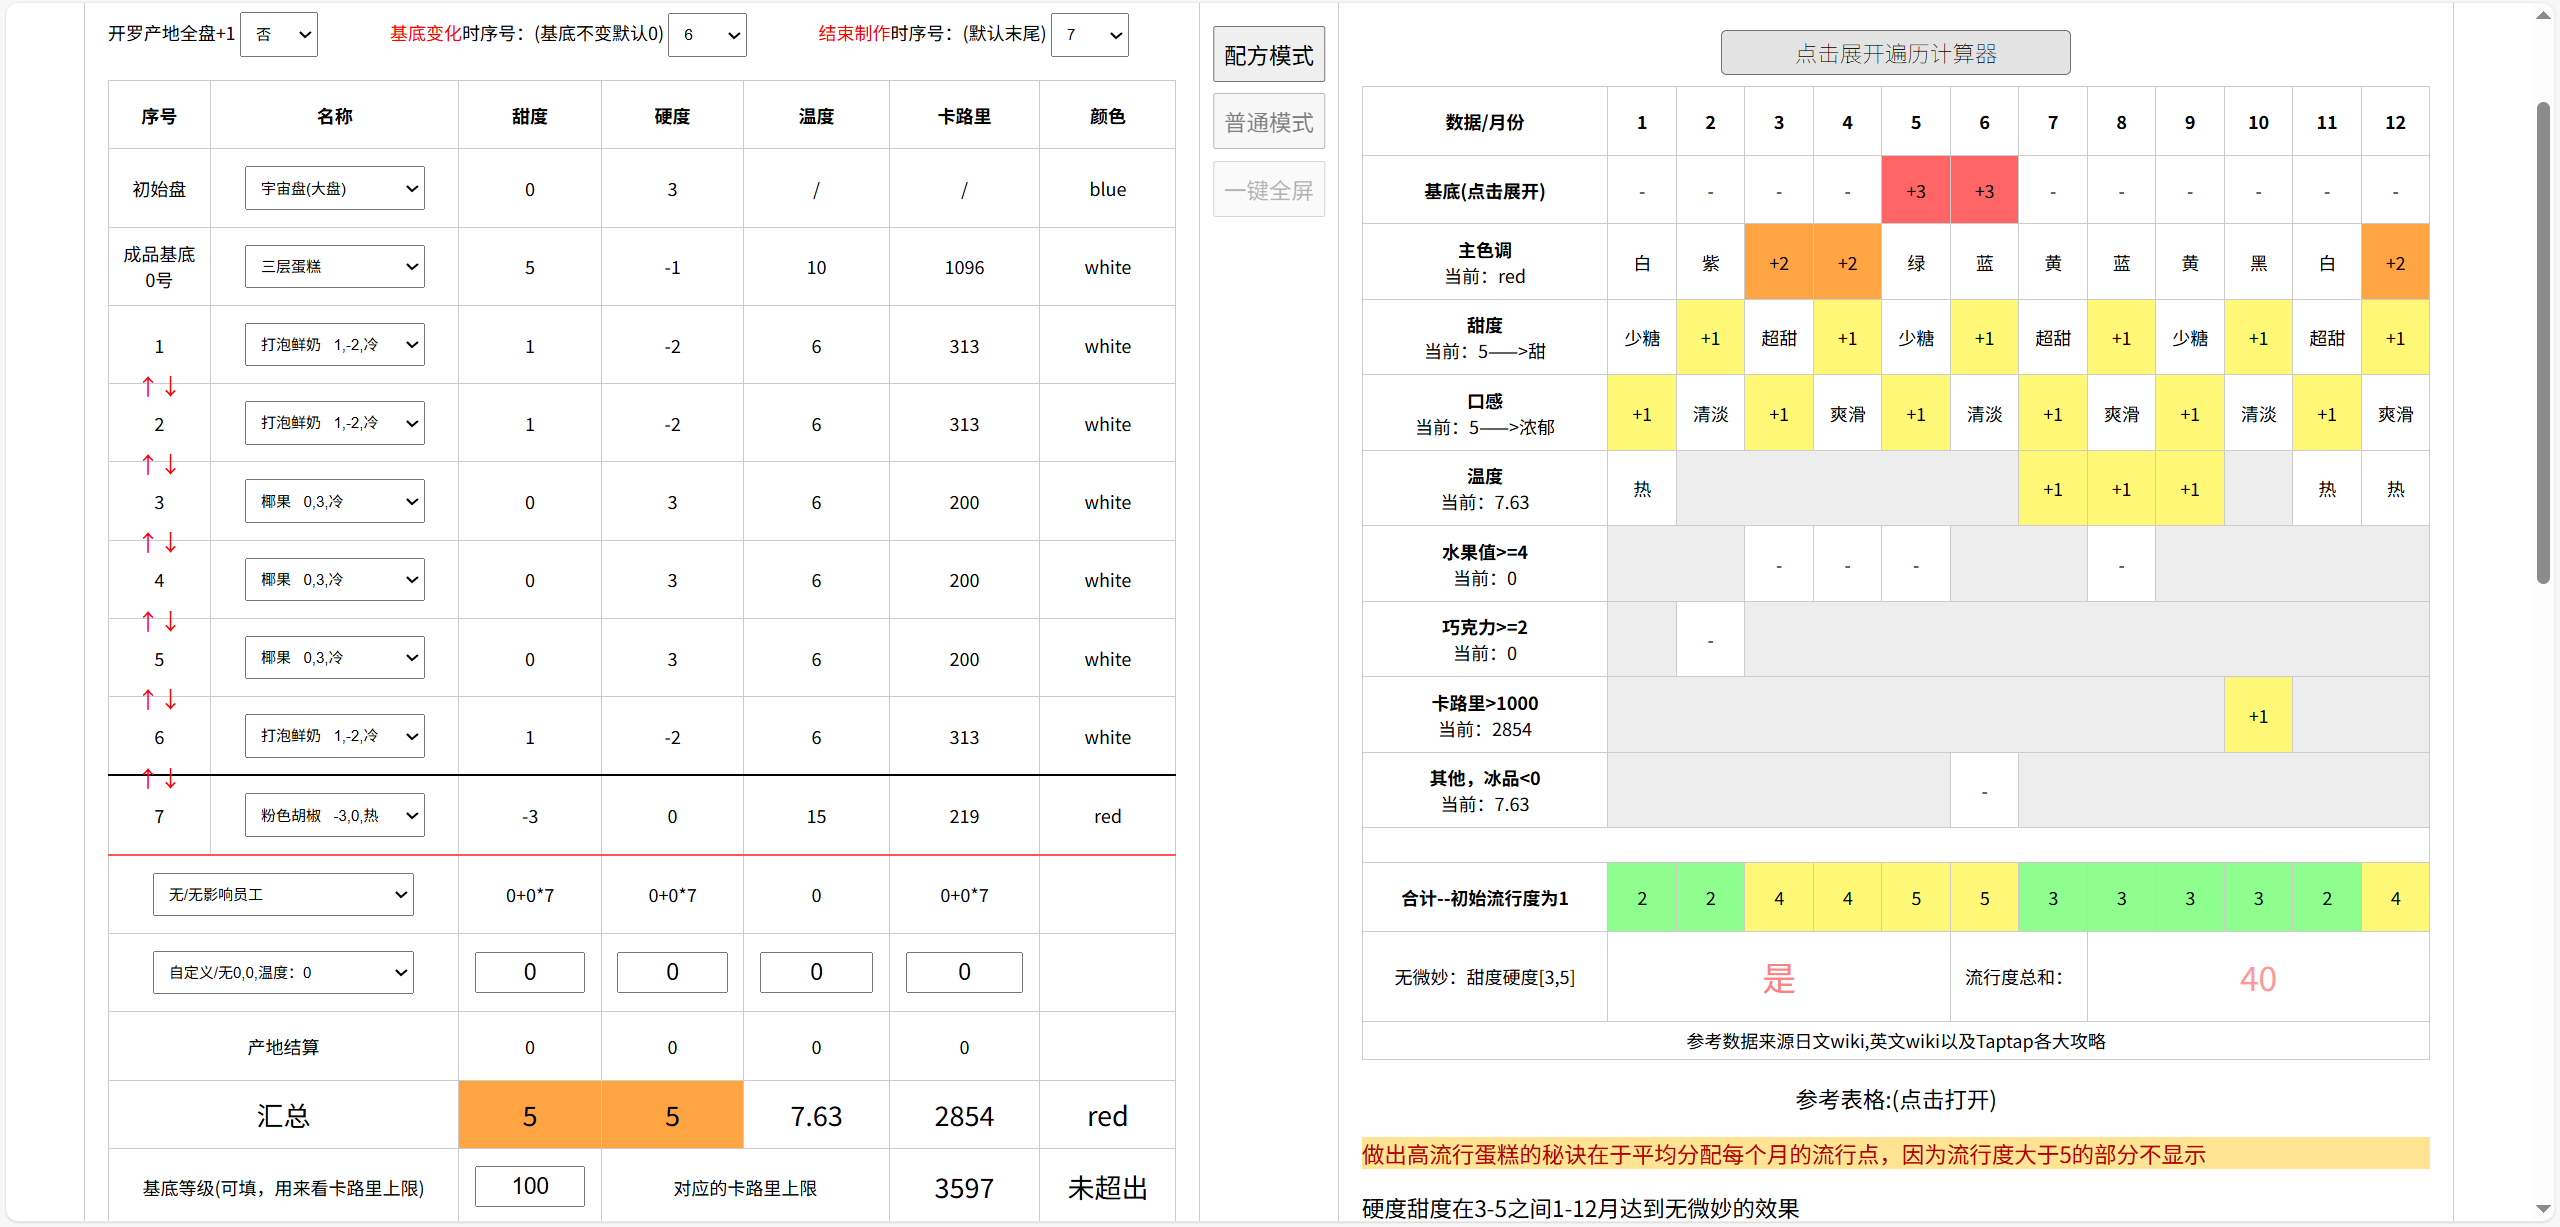This screenshot has height=1227, width=2560.
Task: Click the 主色调 当前: red row label
Action: pyautogui.click(x=1484, y=263)
